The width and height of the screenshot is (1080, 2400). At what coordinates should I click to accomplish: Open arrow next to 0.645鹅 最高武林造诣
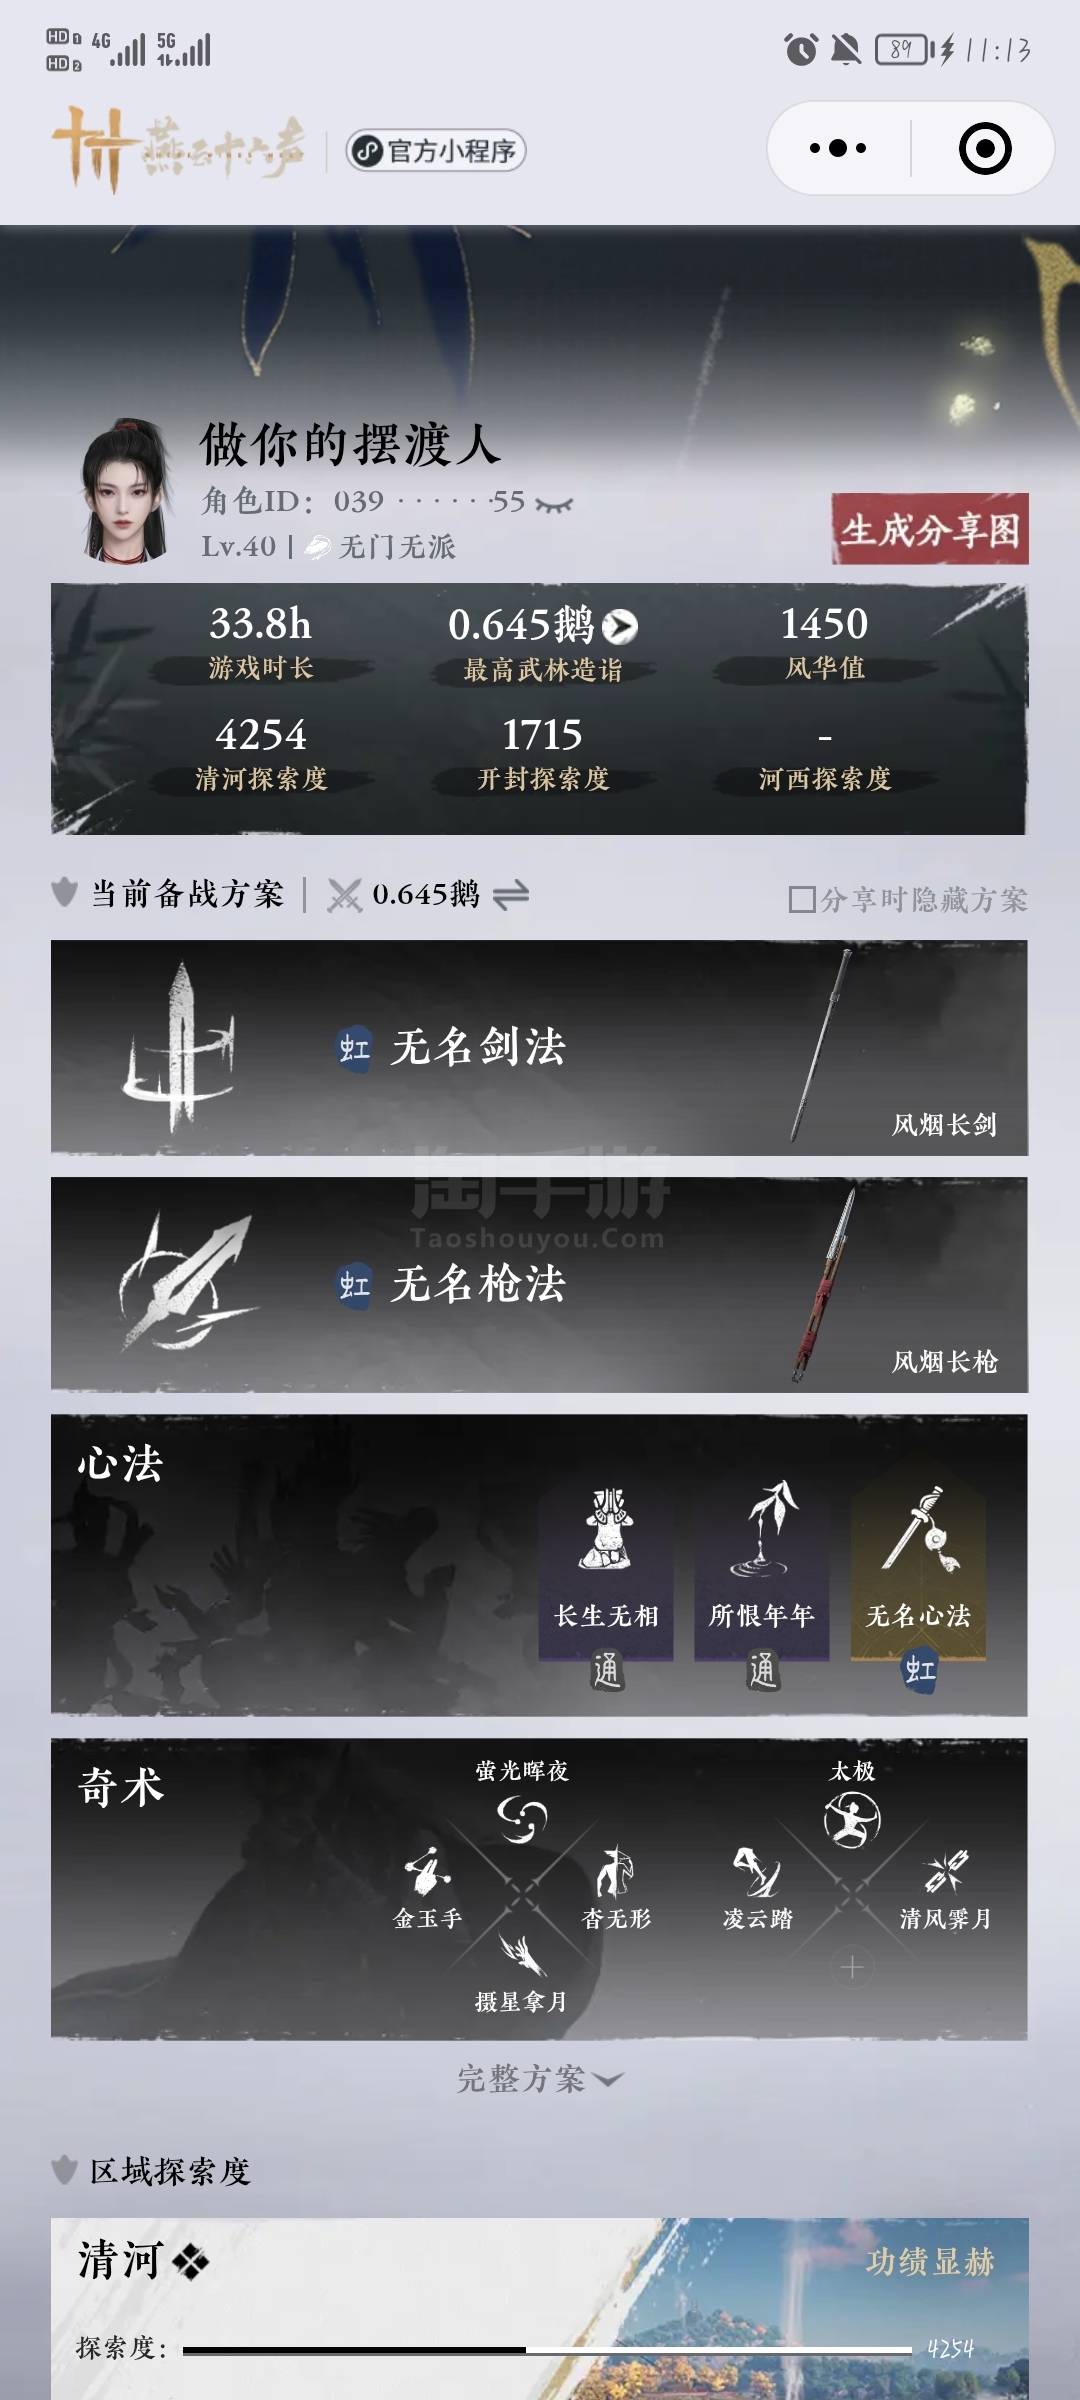pyautogui.click(x=620, y=627)
